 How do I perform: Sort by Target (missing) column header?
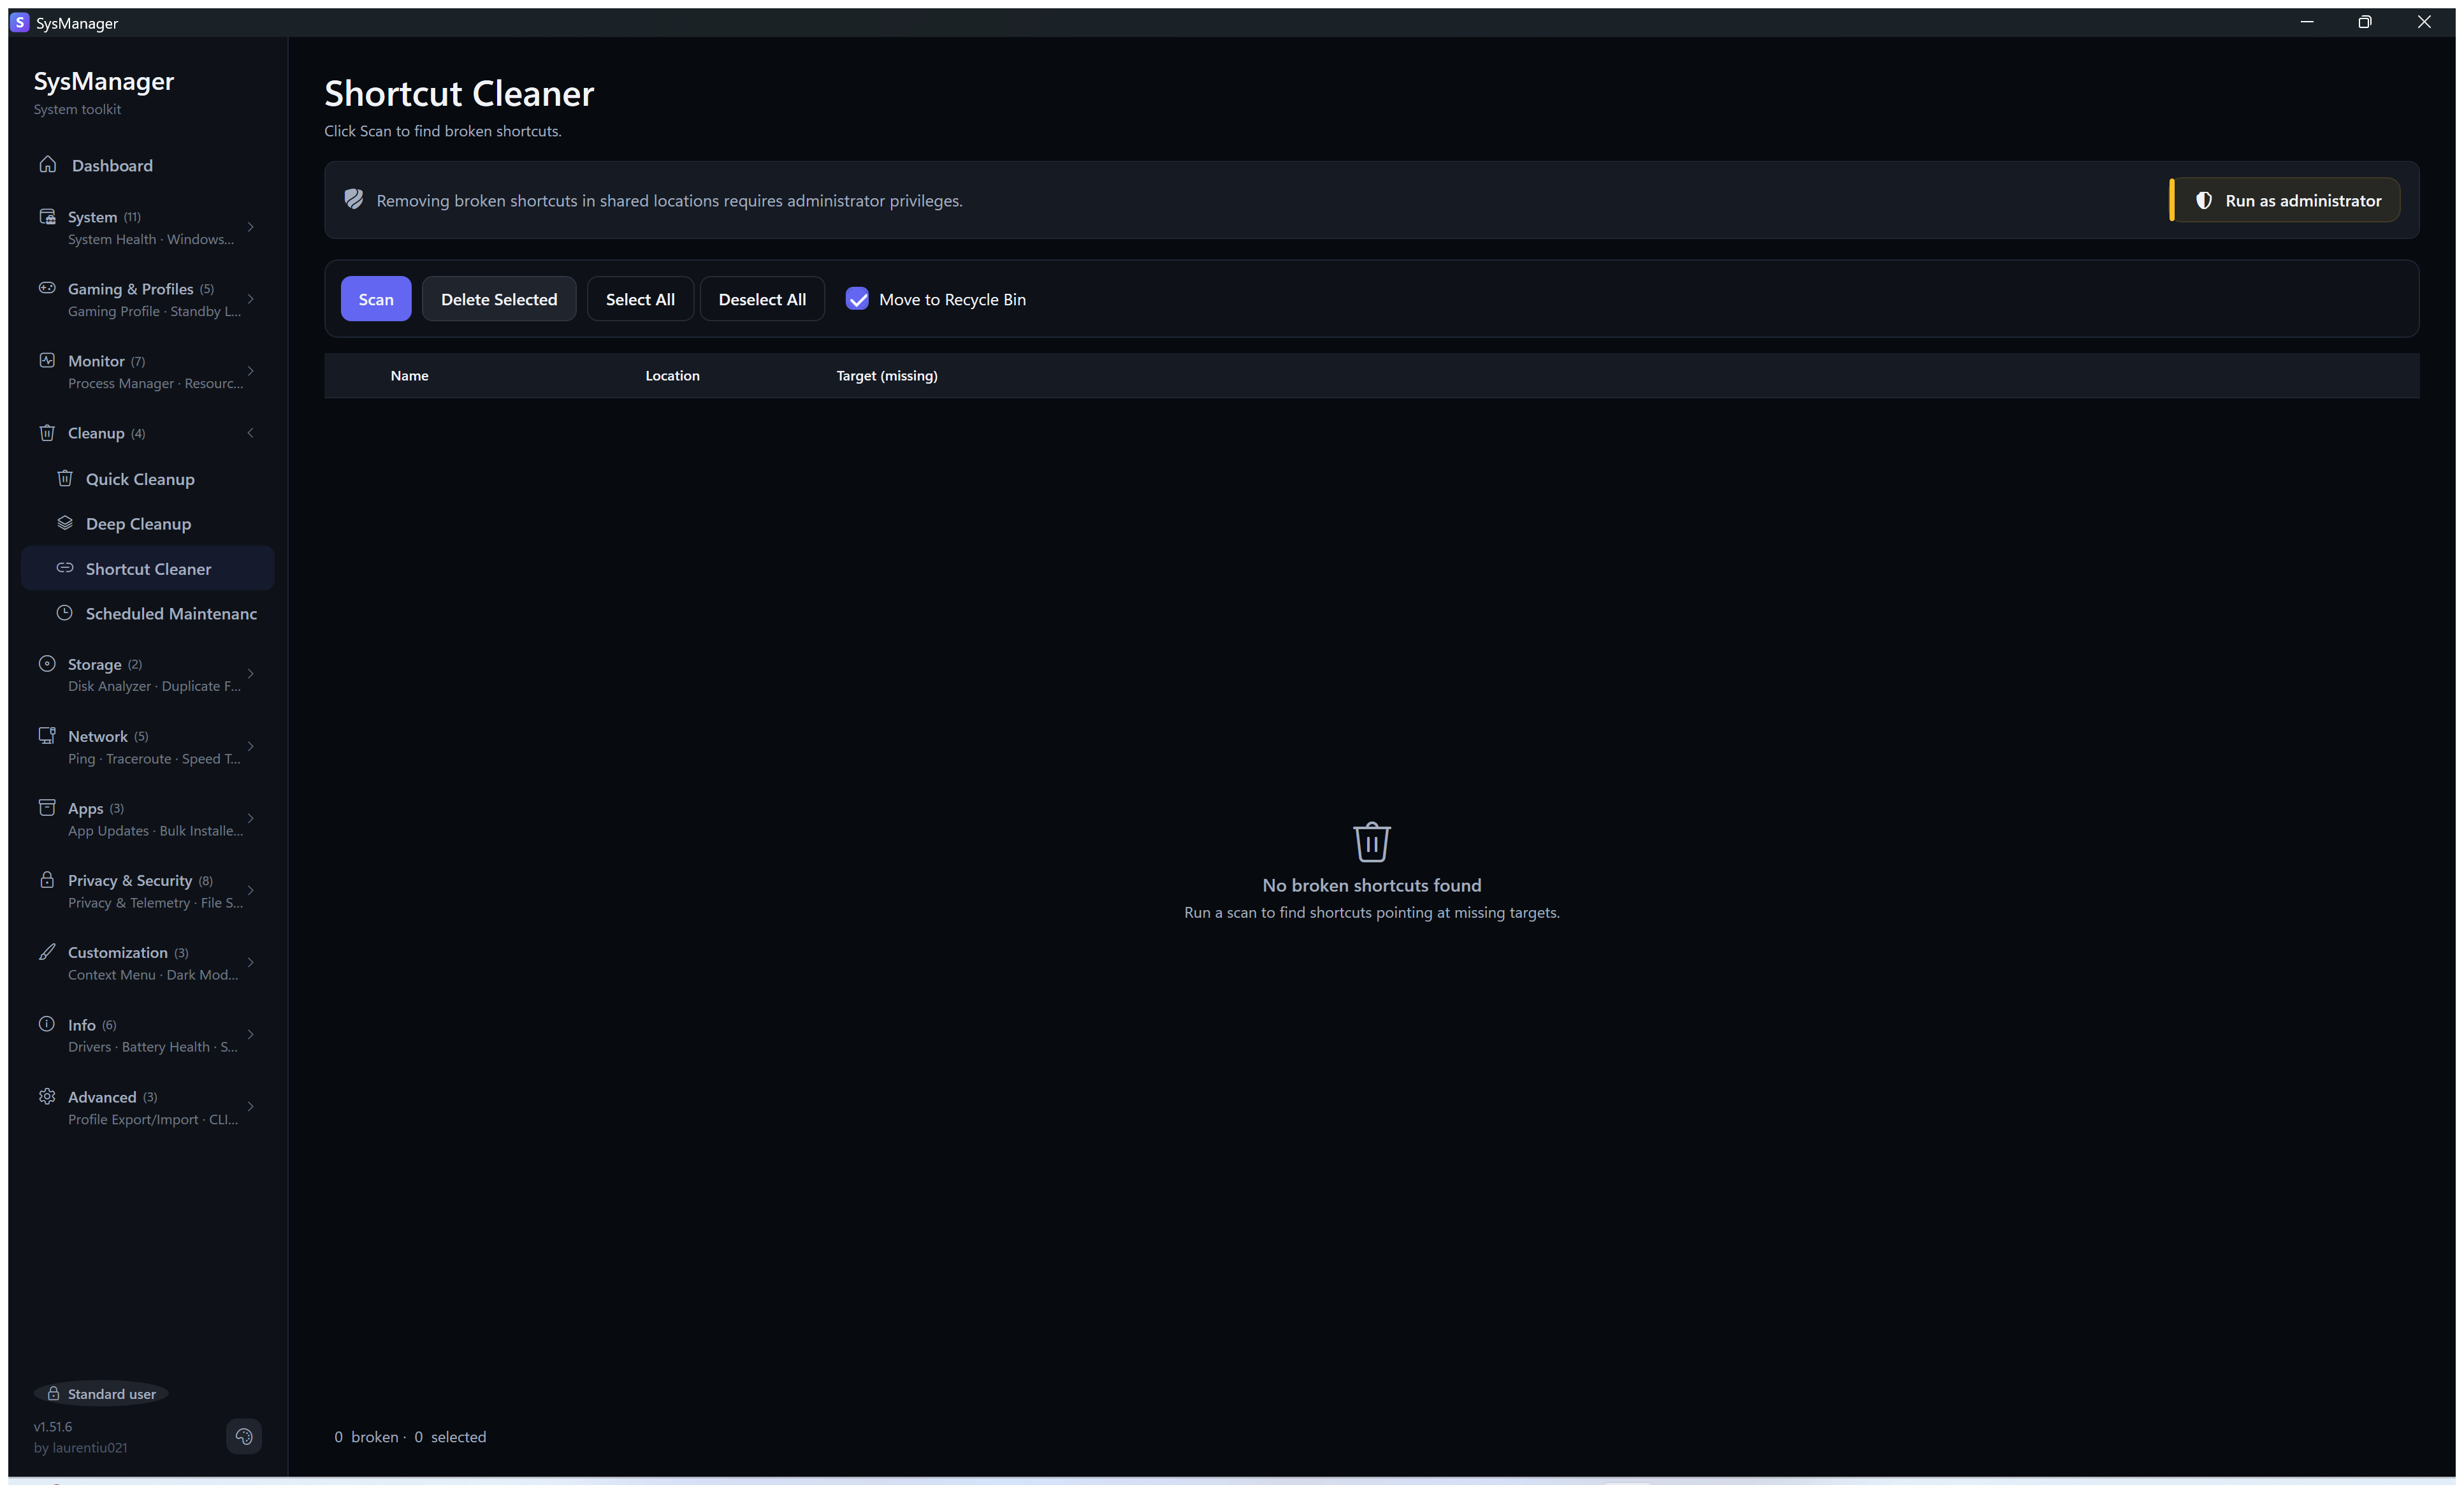[887, 375]
